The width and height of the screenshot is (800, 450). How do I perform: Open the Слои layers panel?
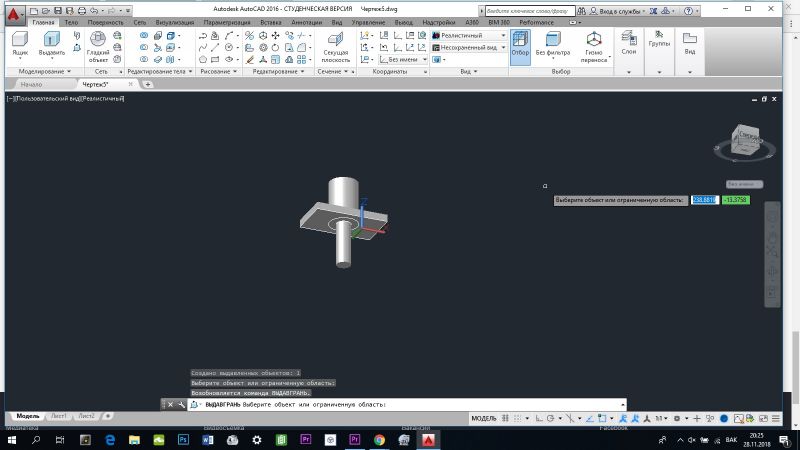[628, 43]
